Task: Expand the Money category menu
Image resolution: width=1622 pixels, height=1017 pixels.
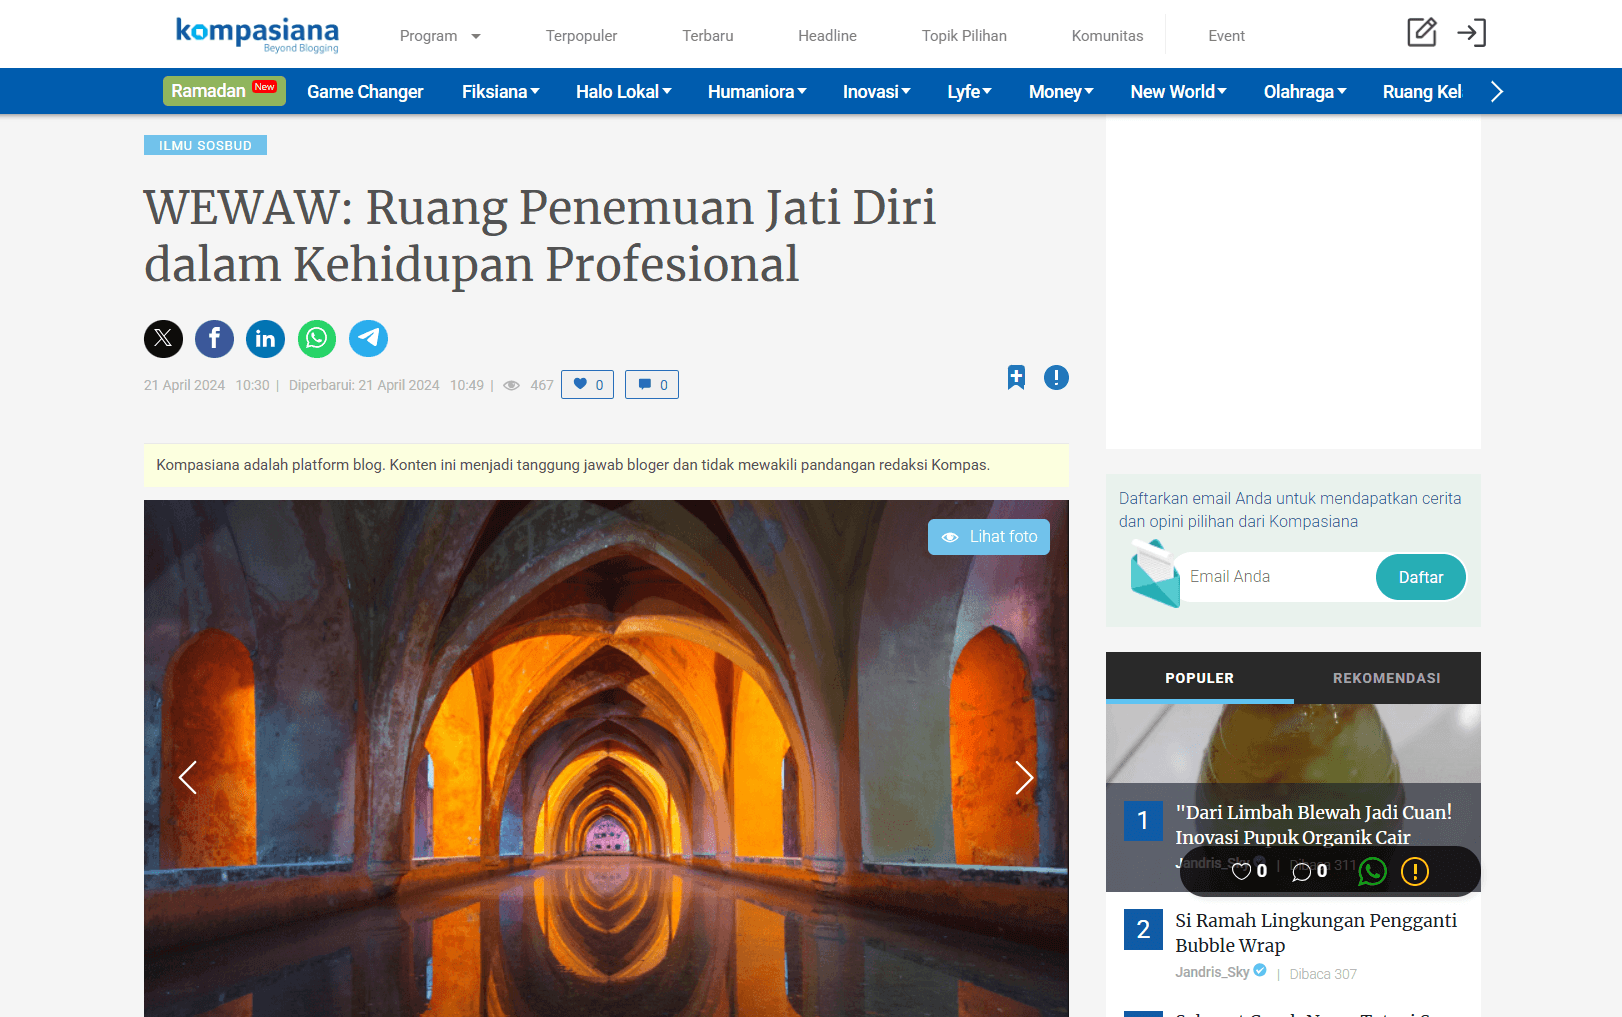Action: pyautogui.click(x=1061, y=92)
